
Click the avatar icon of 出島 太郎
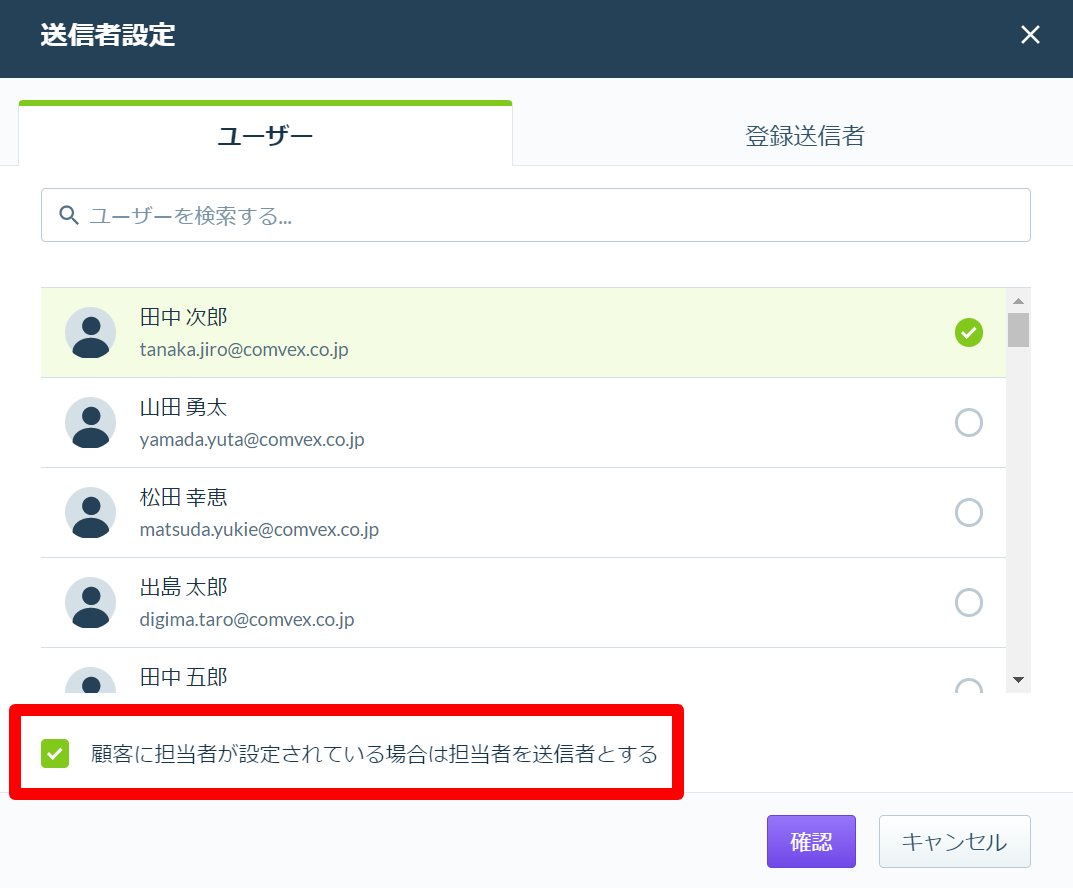(90, 603)
